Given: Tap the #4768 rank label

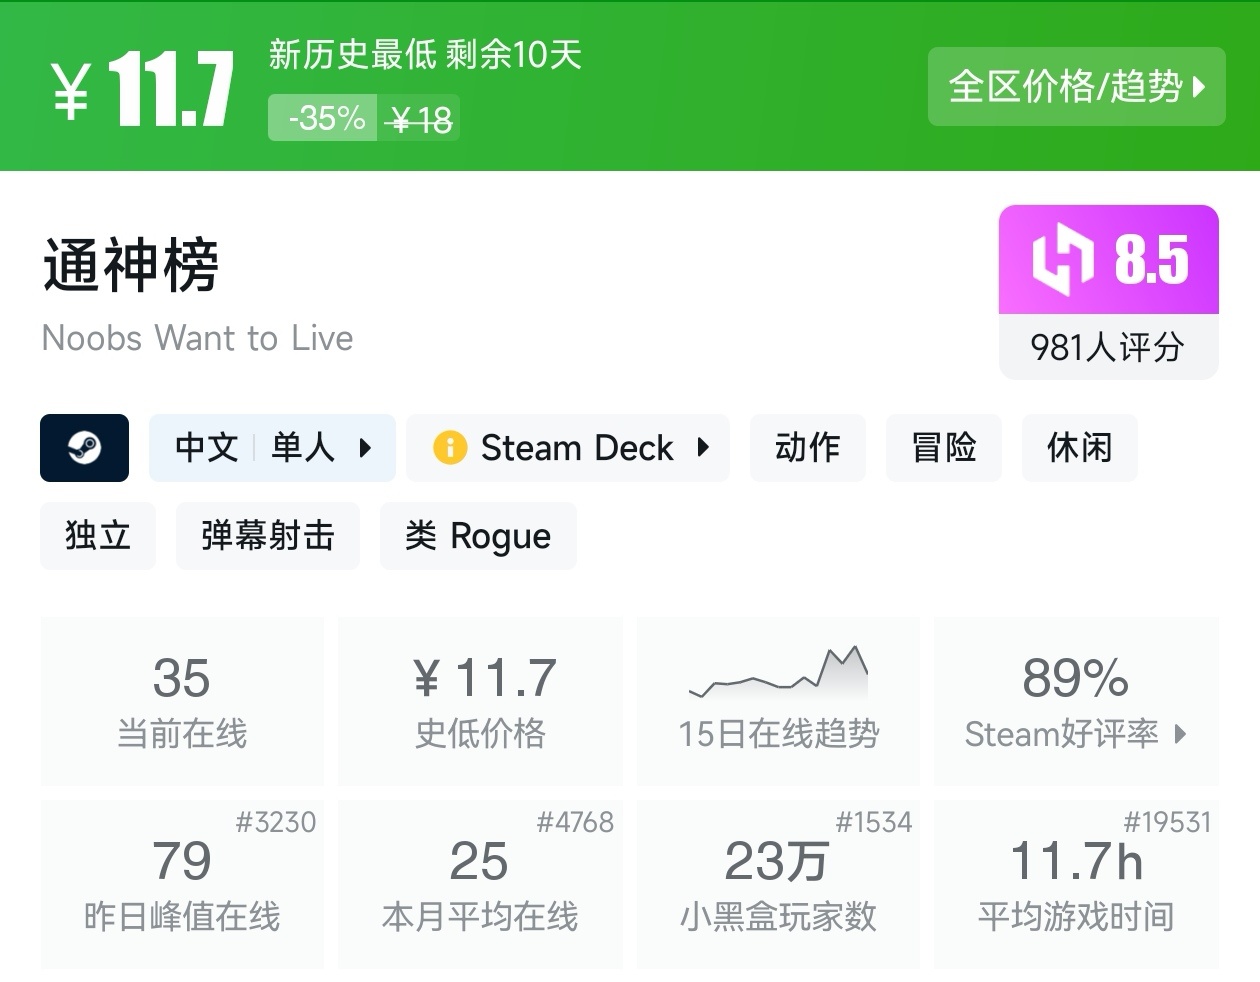Looking at the screenshot, I should pyautogui.click(x=575, y=822).
